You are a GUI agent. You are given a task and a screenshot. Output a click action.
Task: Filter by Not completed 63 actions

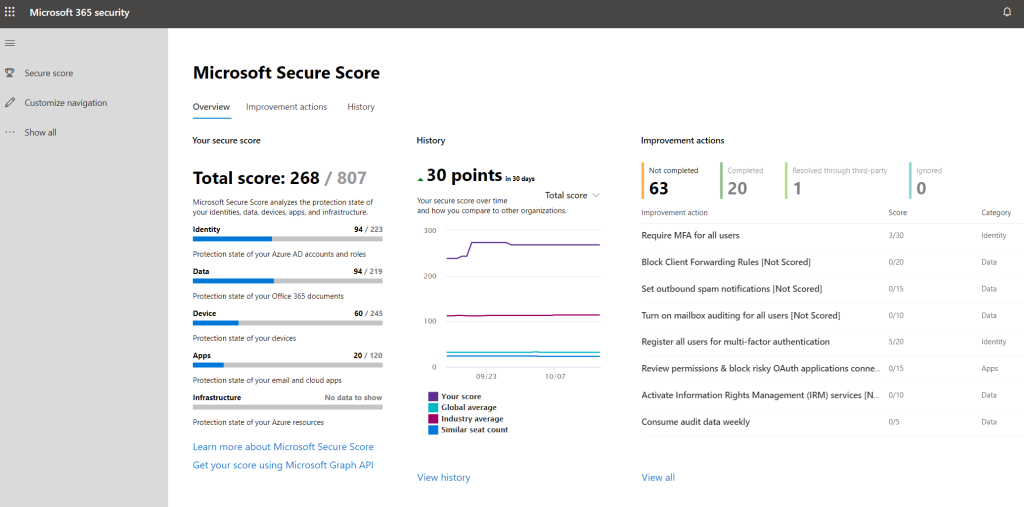pyautogui.click(x=673, y=181)
